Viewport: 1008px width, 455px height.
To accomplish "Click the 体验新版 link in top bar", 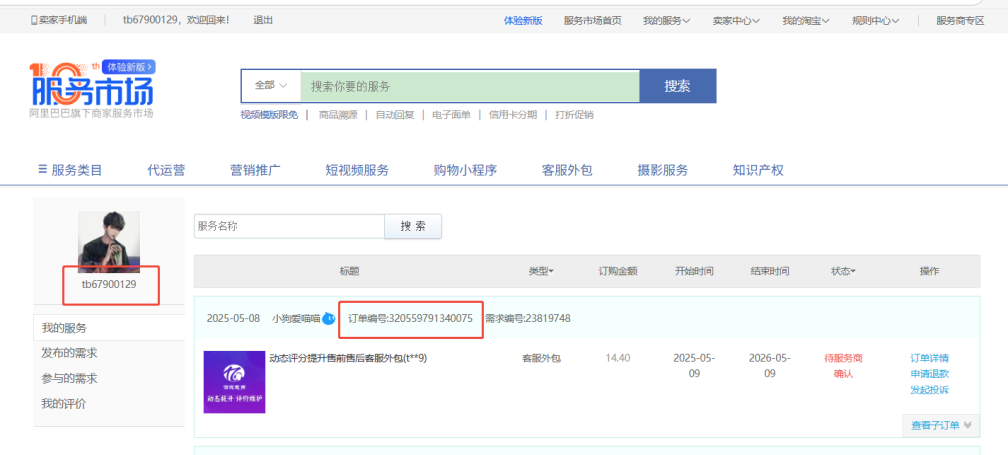I will (x=523, y=20).
